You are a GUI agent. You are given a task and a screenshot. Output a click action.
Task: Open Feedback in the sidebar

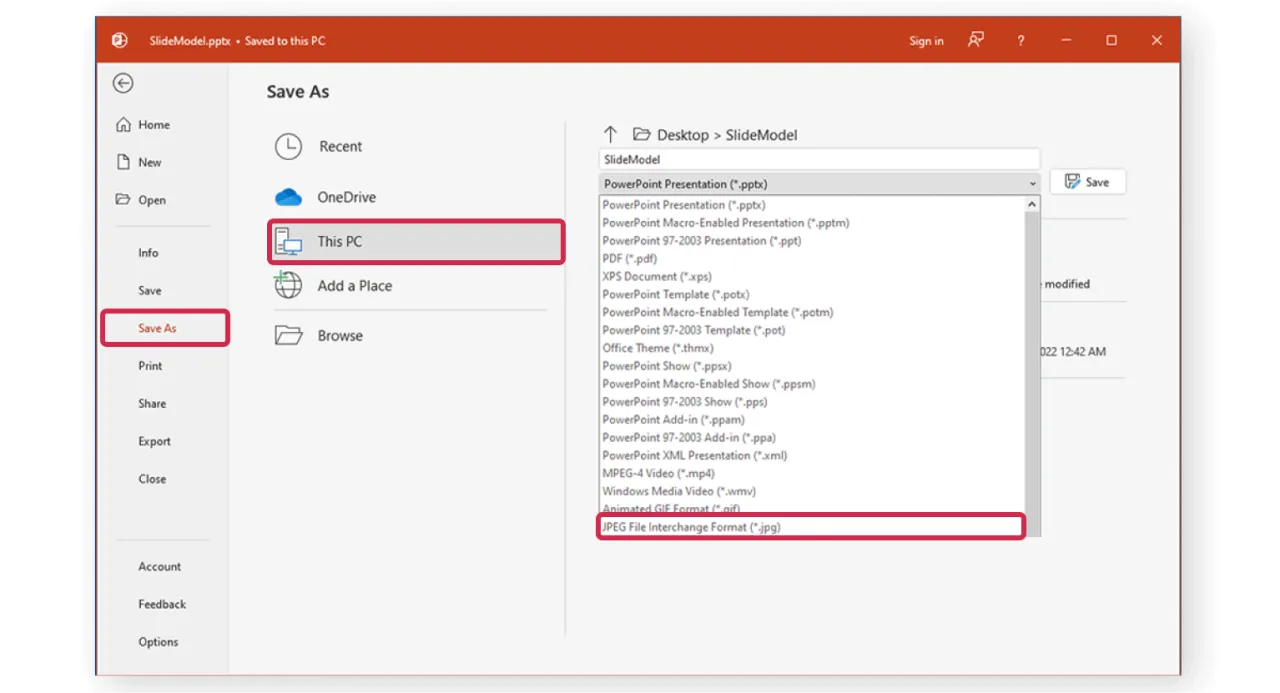point(162,604)
